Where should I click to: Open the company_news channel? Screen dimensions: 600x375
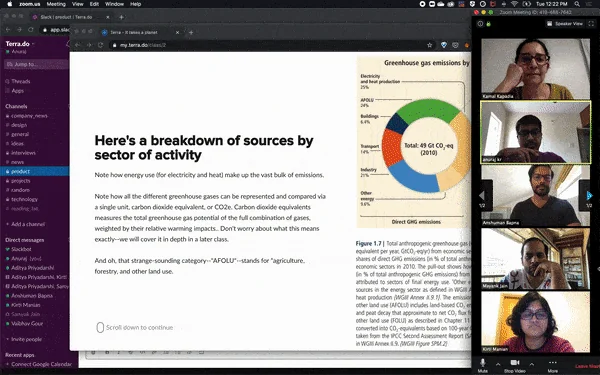(29, 116)
